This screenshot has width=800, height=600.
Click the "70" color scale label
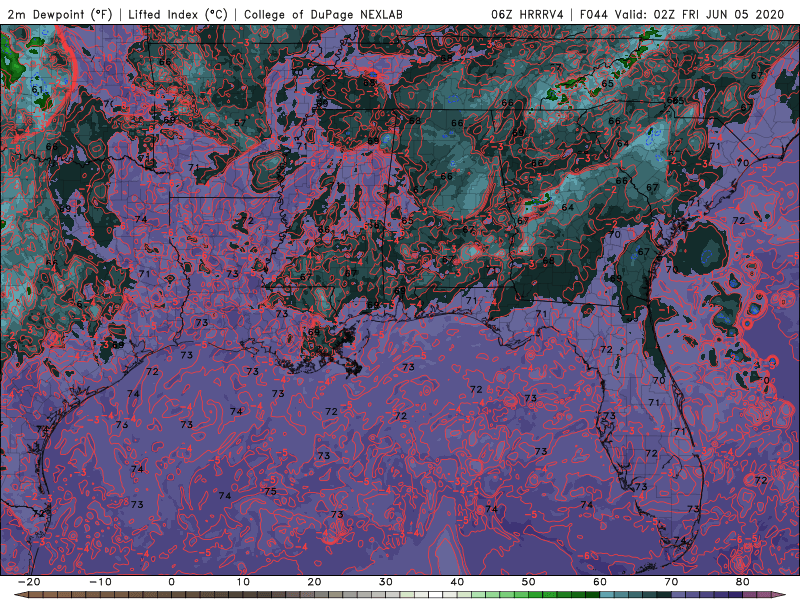tap(671, 582)
